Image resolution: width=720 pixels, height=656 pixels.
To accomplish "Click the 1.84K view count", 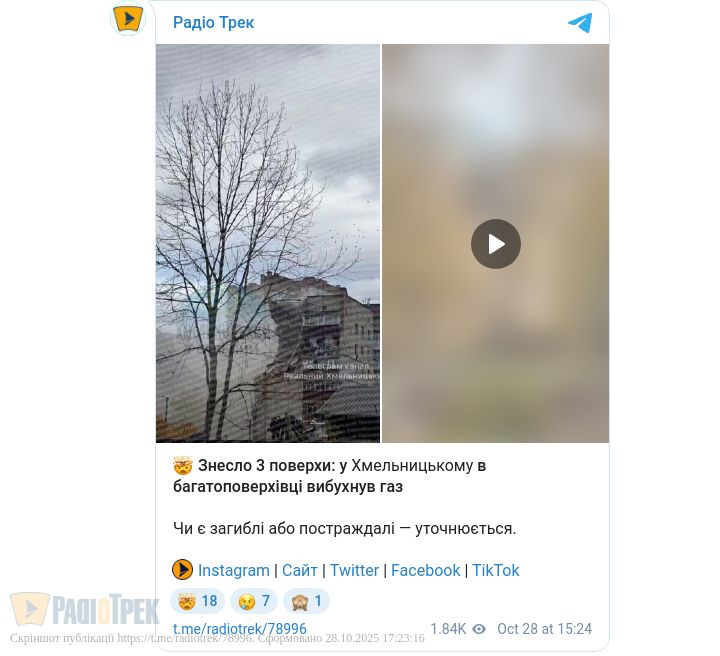I will coord(448,629).
